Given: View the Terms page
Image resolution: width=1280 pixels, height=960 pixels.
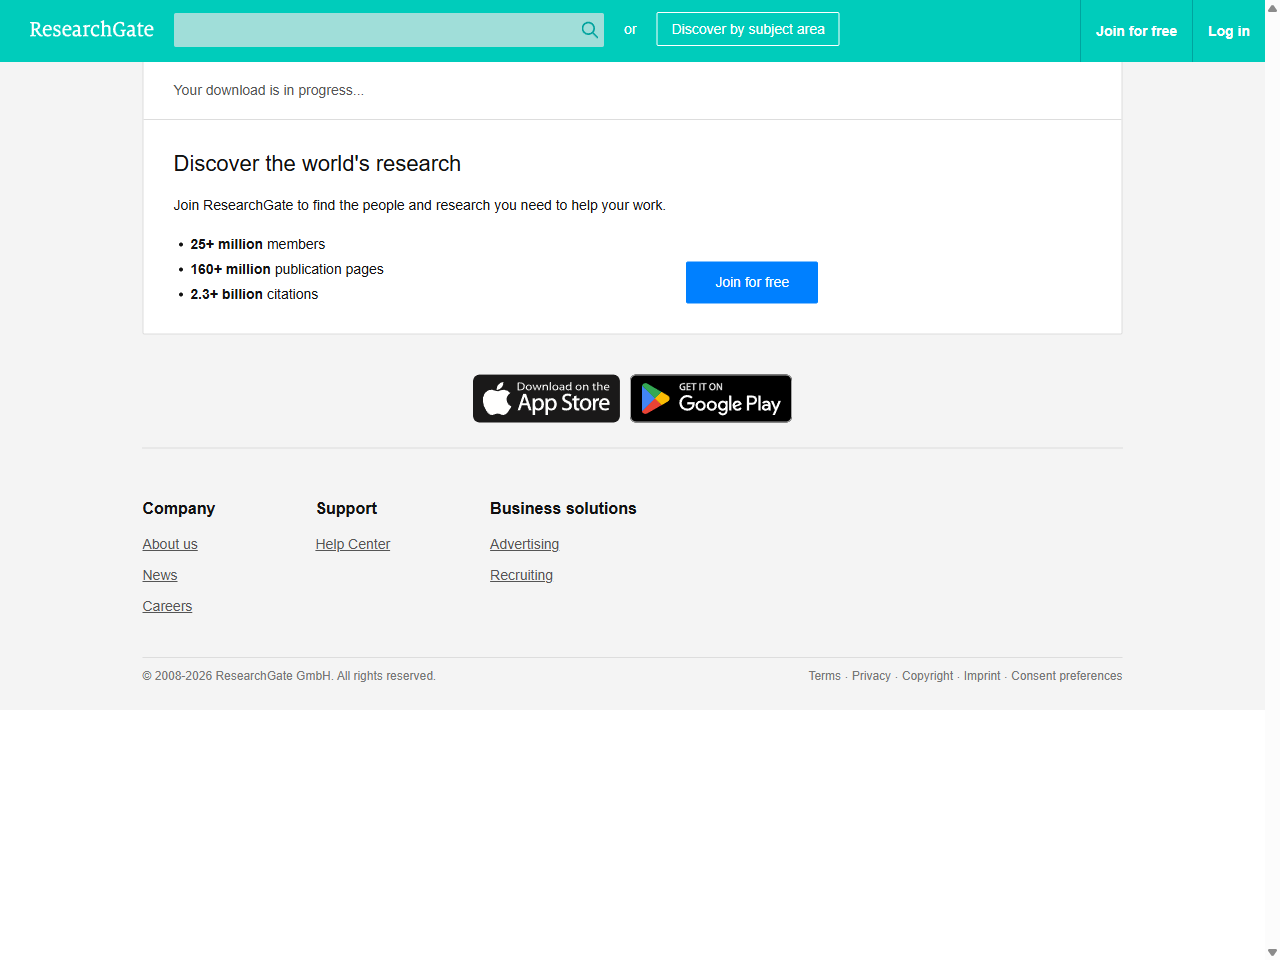Looking at the screenshot, I should point(824,676).
